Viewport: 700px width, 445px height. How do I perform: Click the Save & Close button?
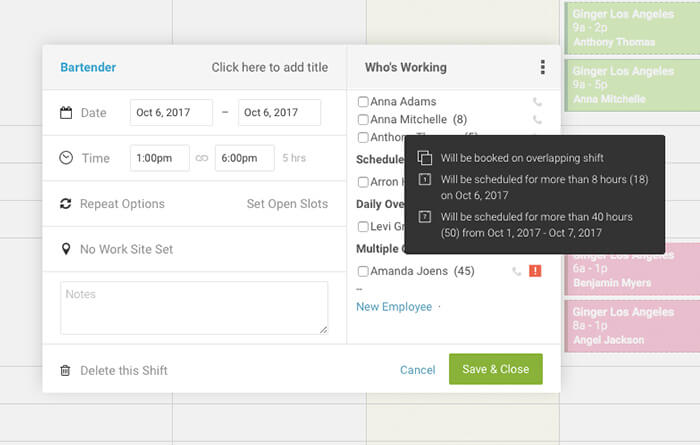tap(496, 369)
